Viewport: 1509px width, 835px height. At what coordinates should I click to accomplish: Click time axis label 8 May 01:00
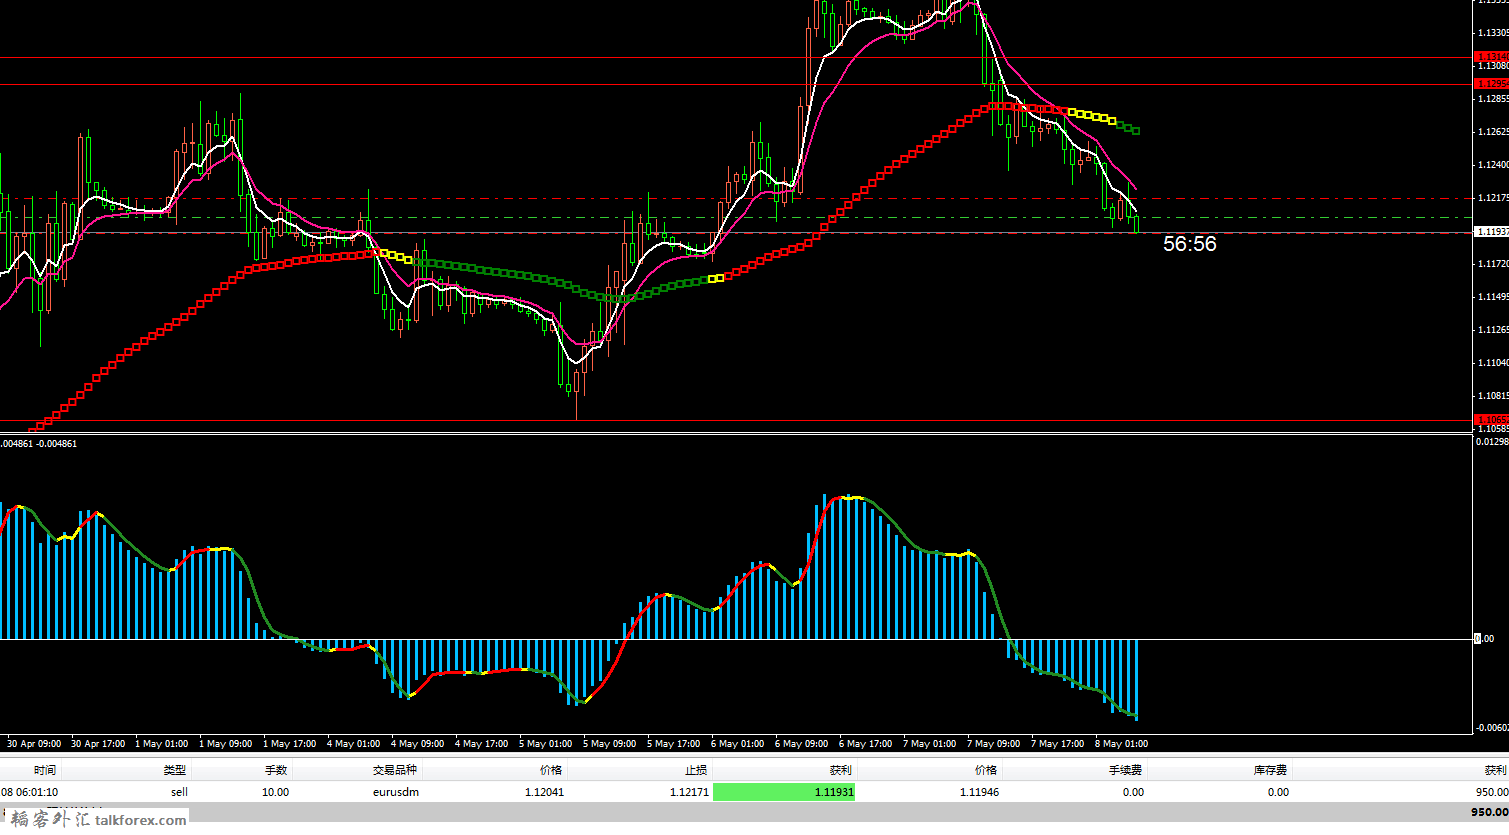[1121, 744]
